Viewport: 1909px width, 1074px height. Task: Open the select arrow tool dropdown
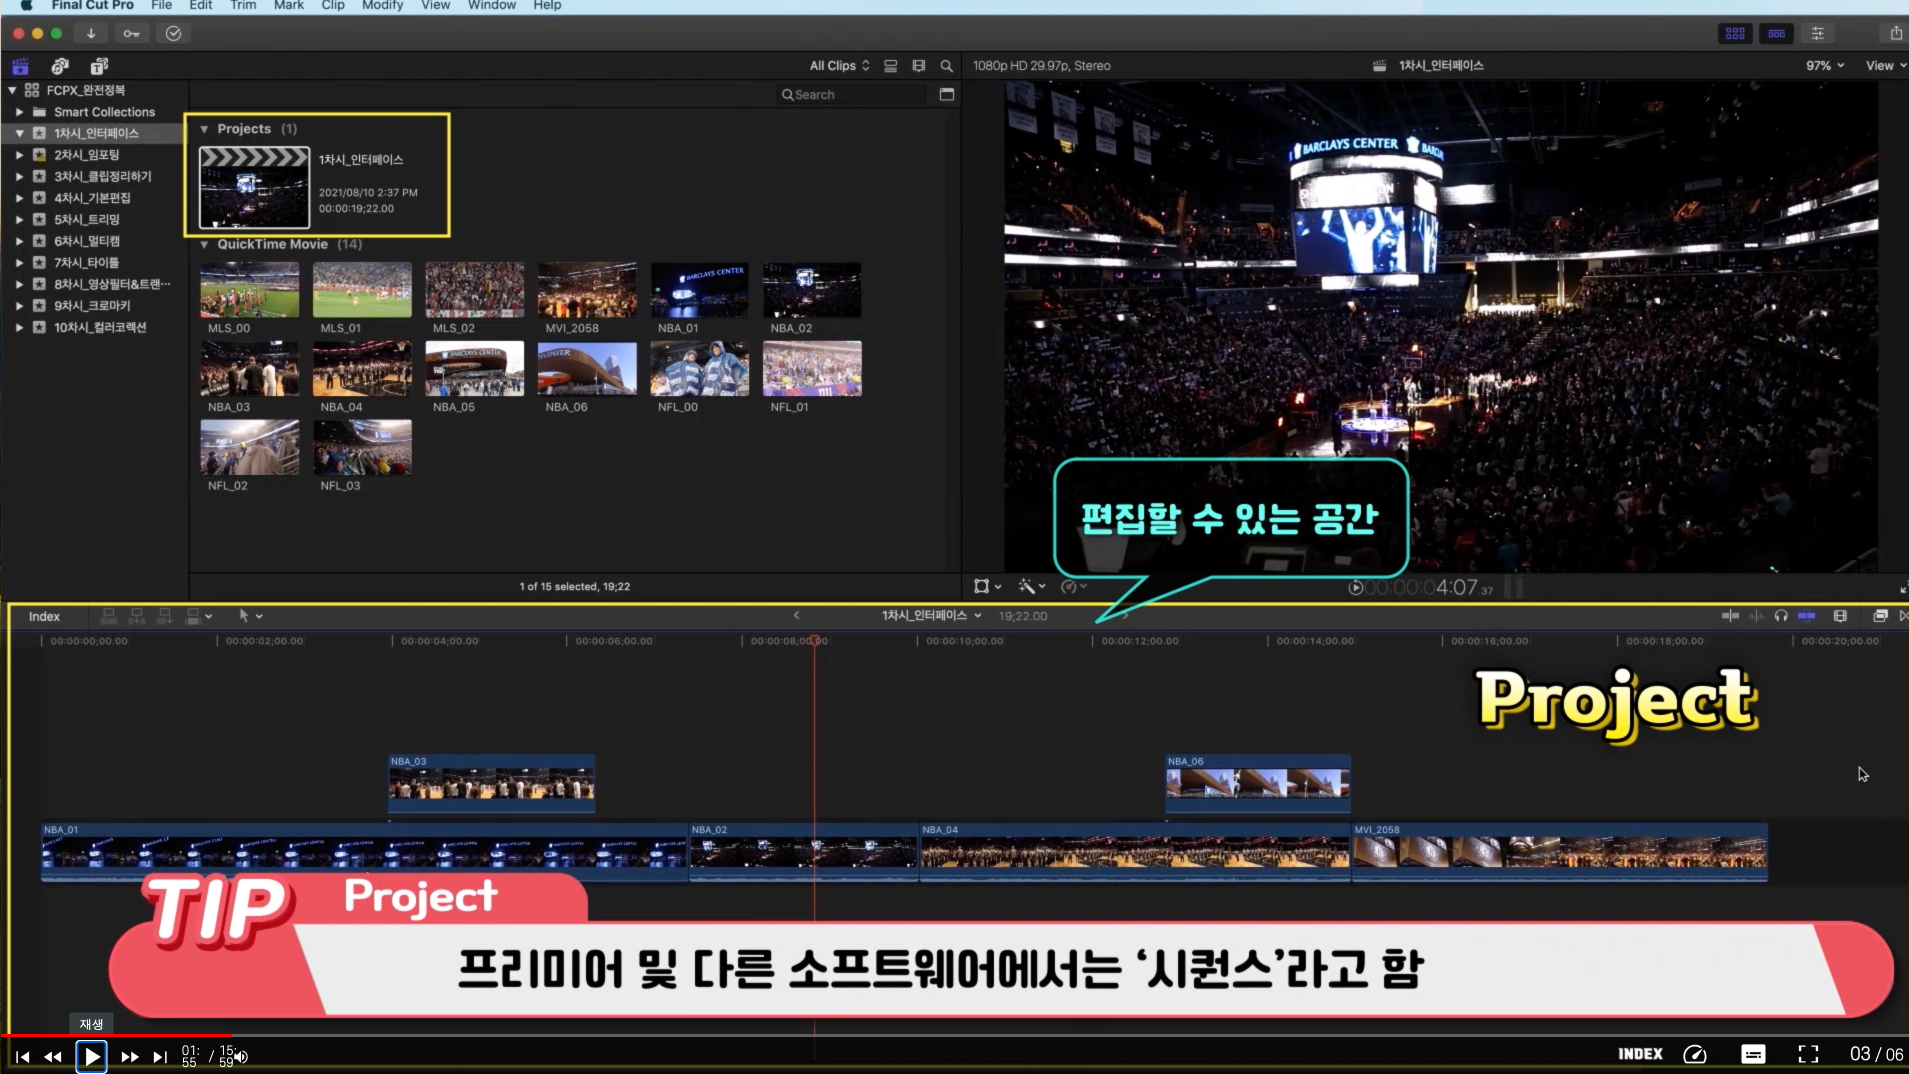(250, 616)
